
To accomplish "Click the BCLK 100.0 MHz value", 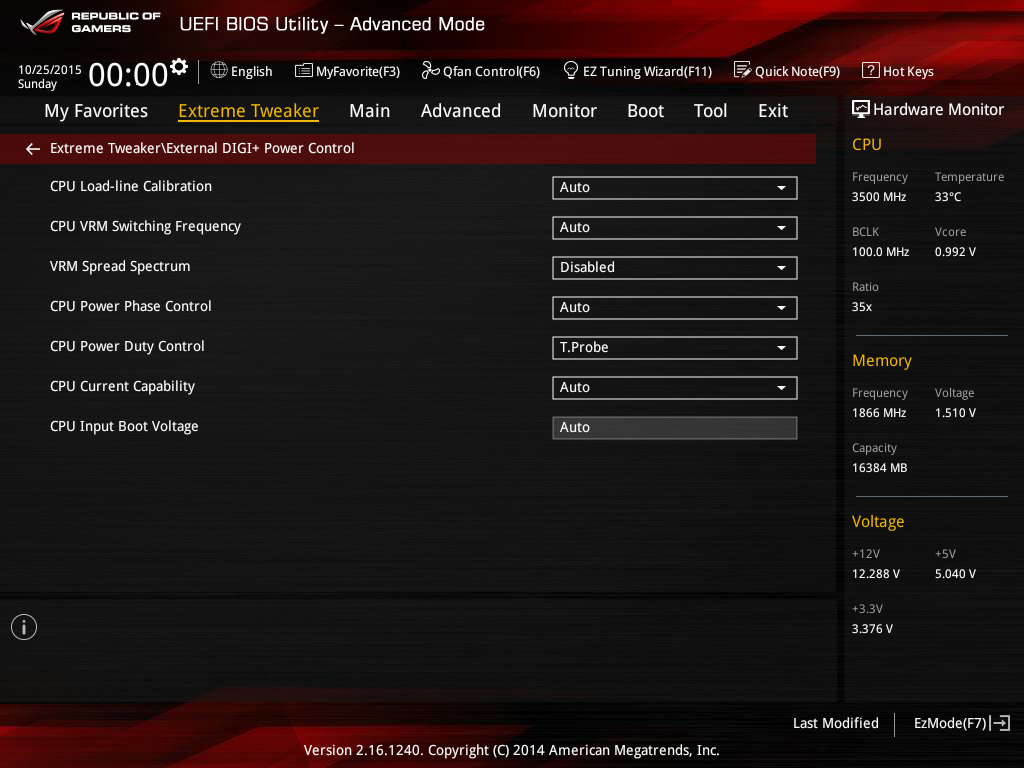I will [x=880, y=251].
